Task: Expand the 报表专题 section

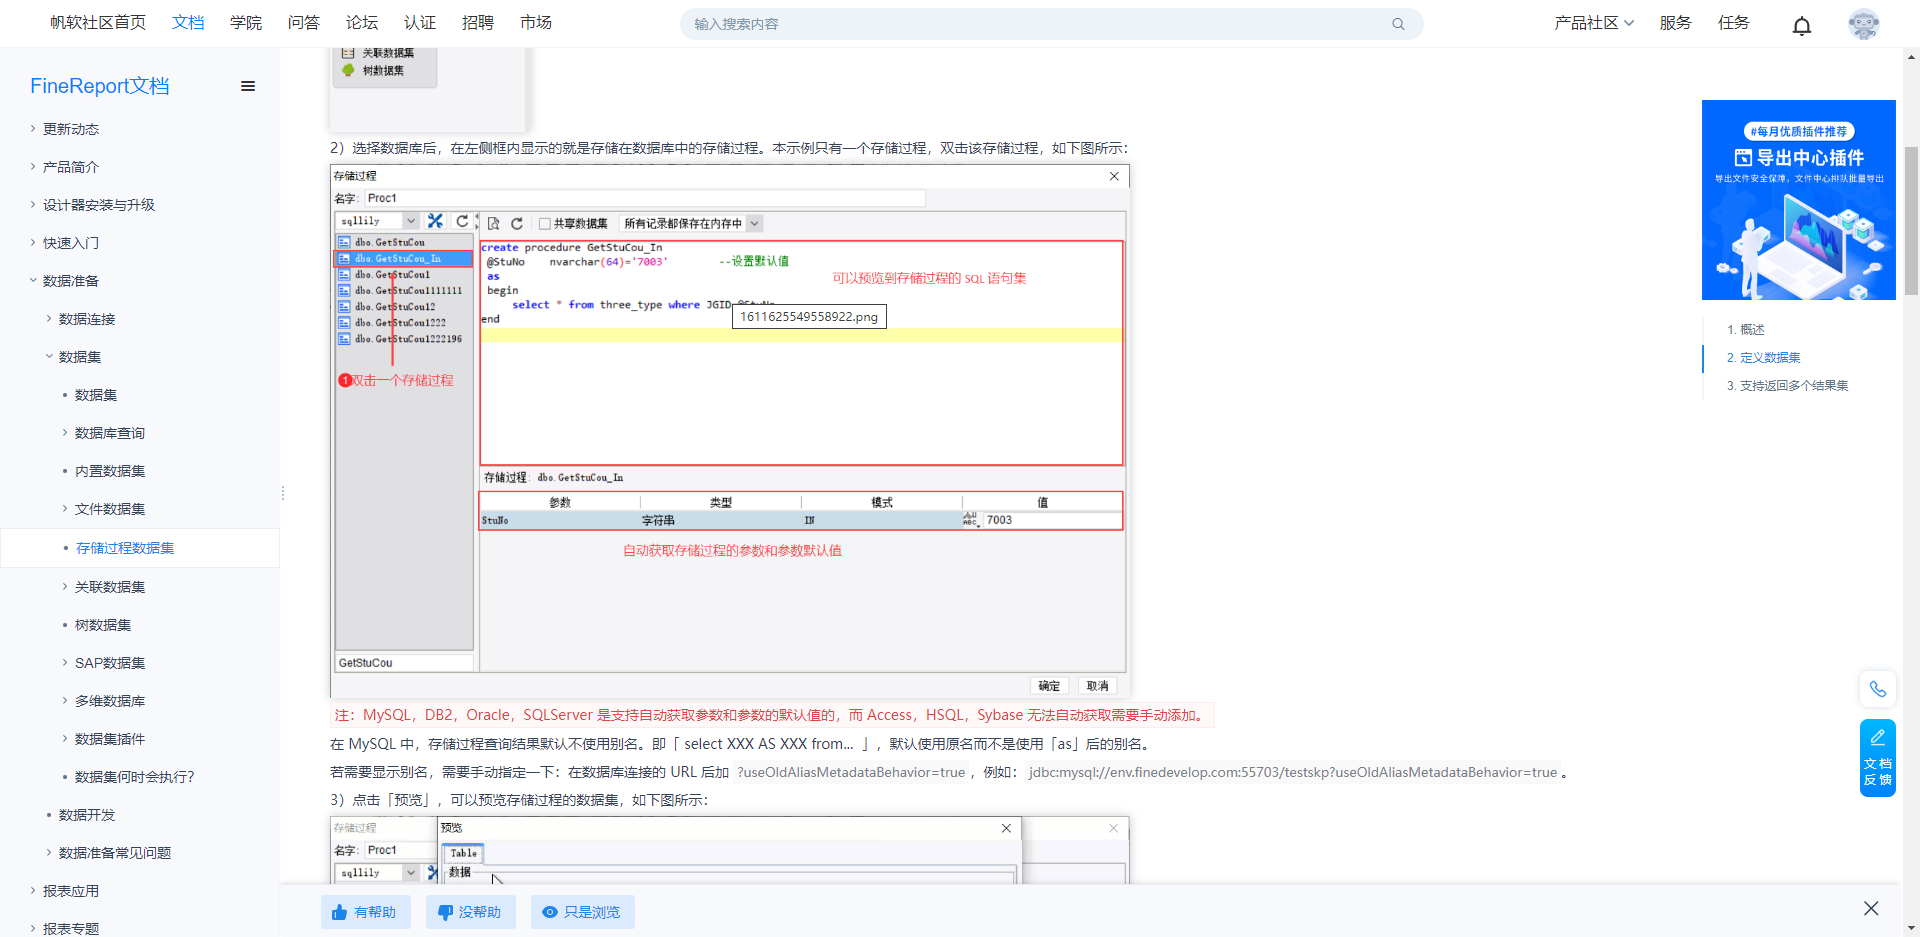Action: tap(71, 929)
